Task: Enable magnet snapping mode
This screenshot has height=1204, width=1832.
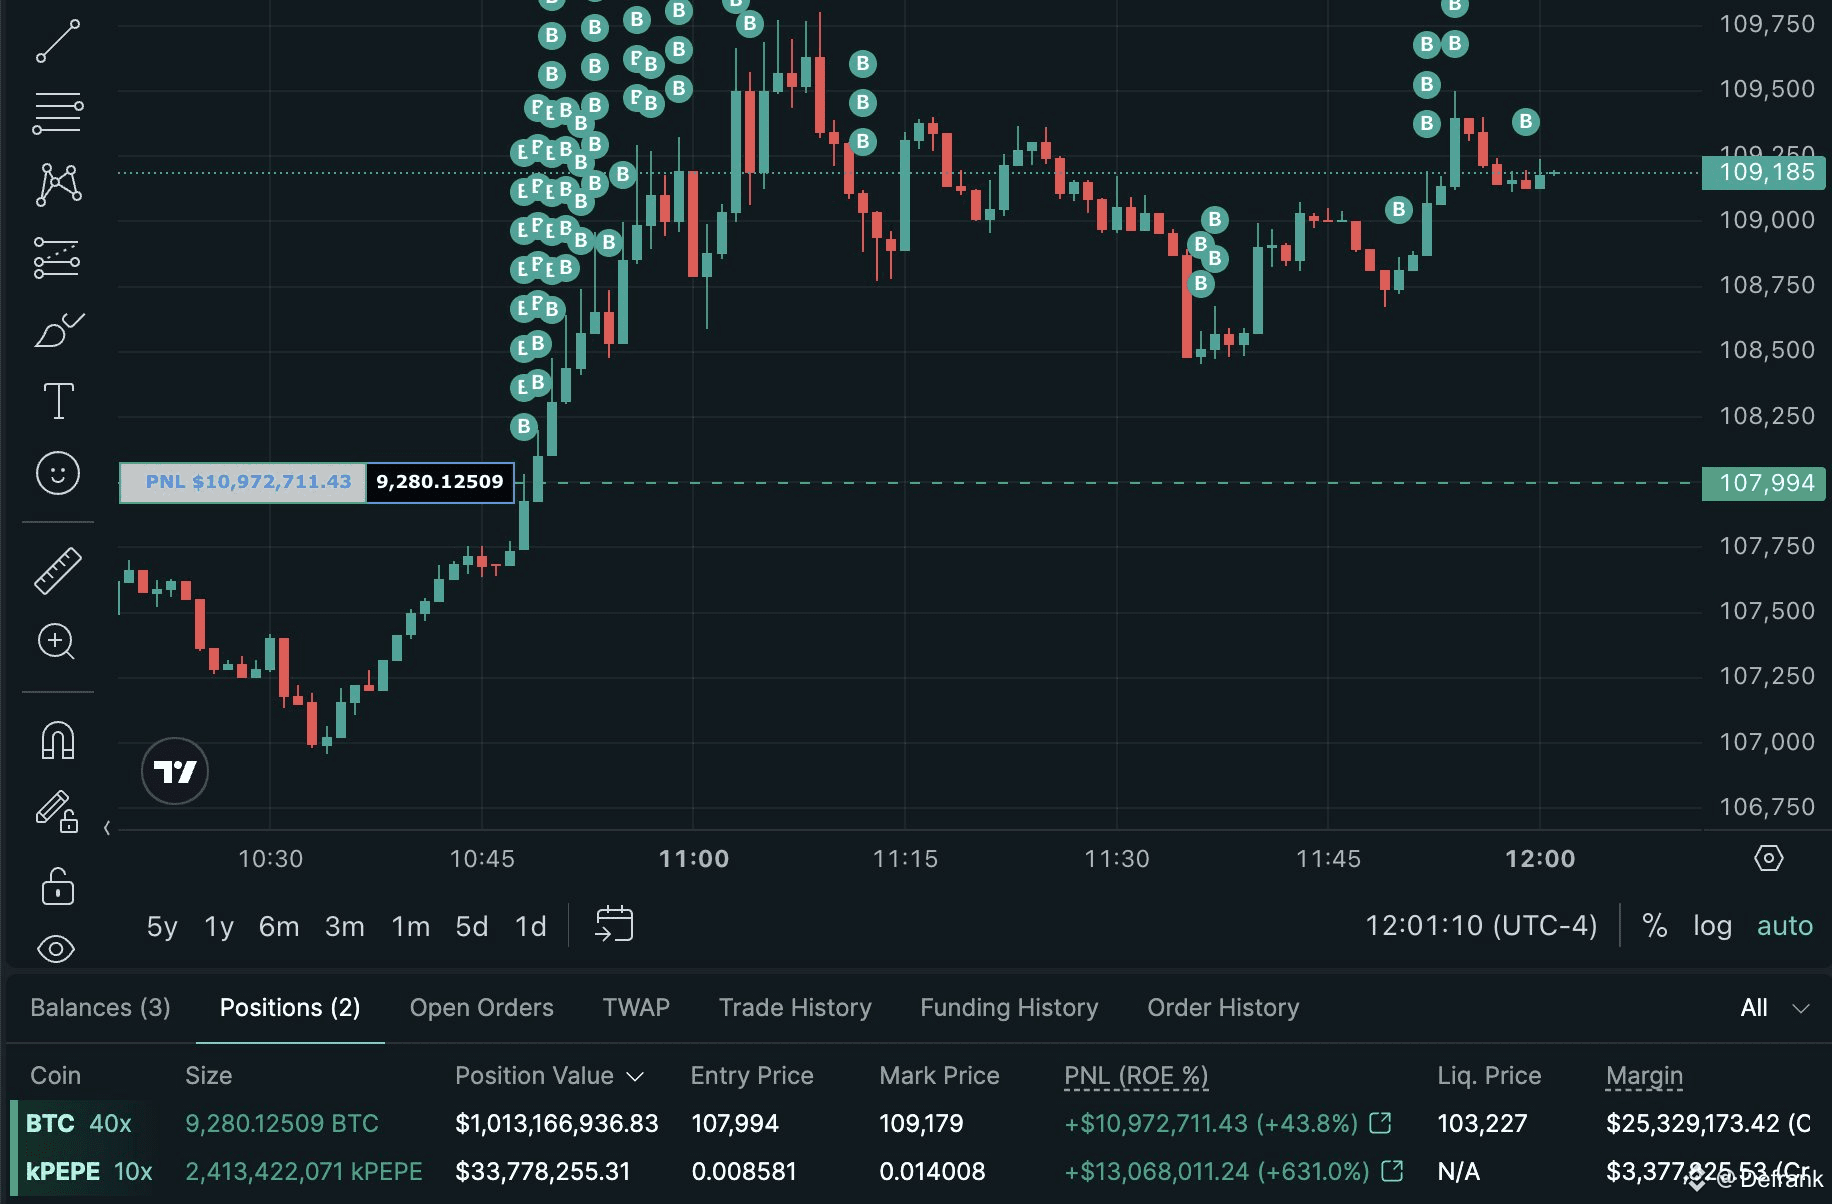Action: (x=57, y=740)
